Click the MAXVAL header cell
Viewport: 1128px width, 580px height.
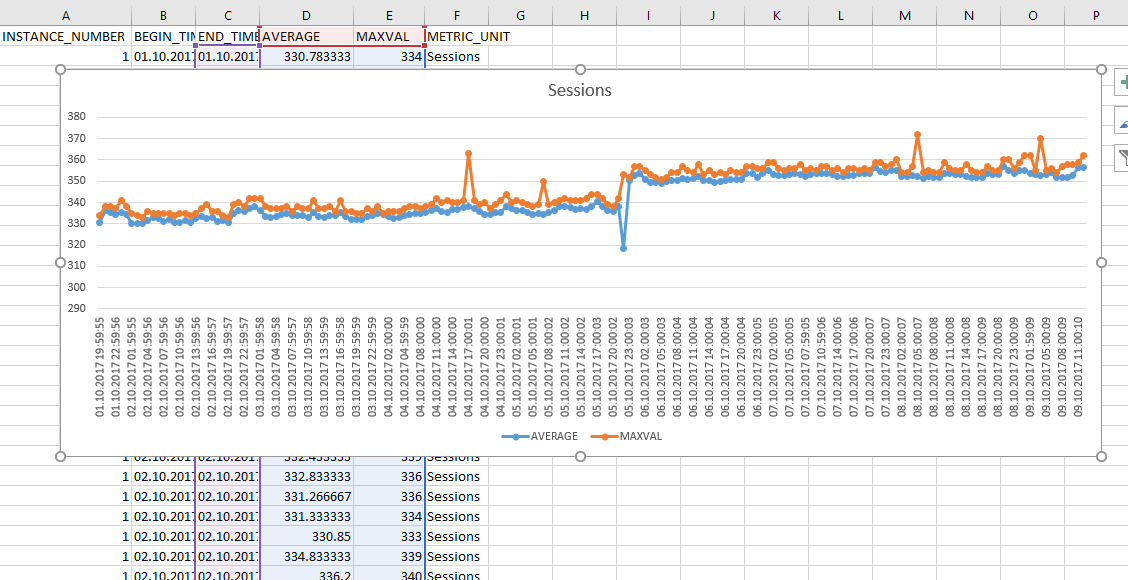click(x=385, y=36)
